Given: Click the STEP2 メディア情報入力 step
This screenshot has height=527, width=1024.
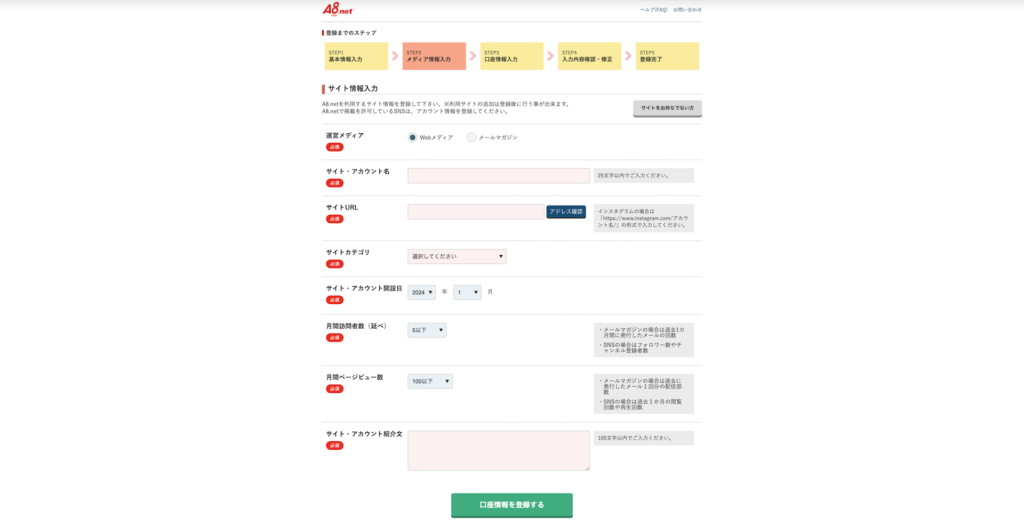Looking at the screenshot, I should (x=434, y=56).
